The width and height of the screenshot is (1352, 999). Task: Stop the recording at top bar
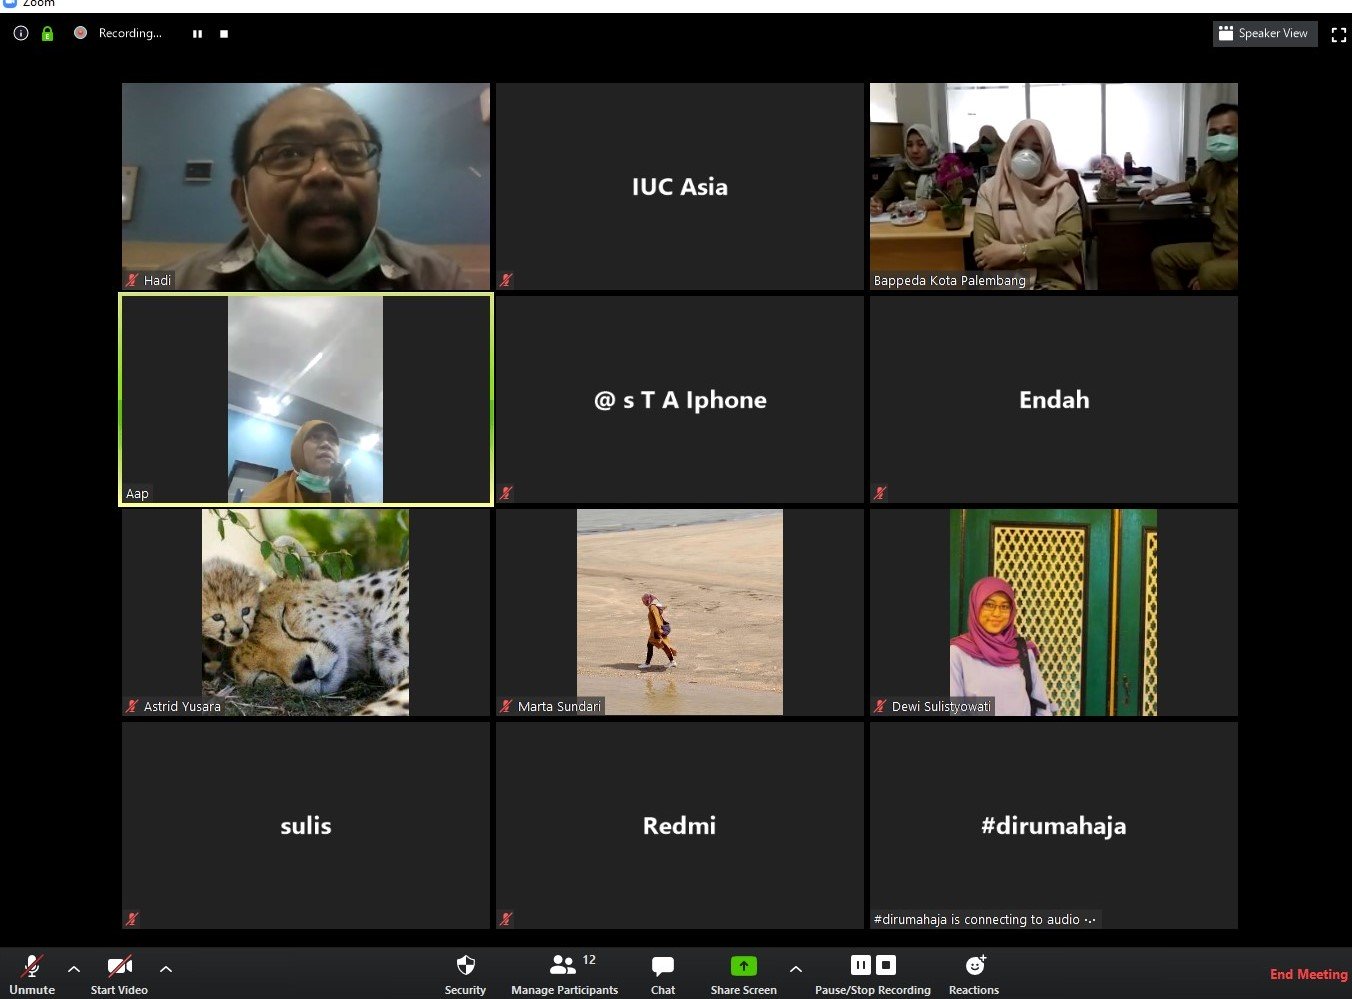coord(224,34)
